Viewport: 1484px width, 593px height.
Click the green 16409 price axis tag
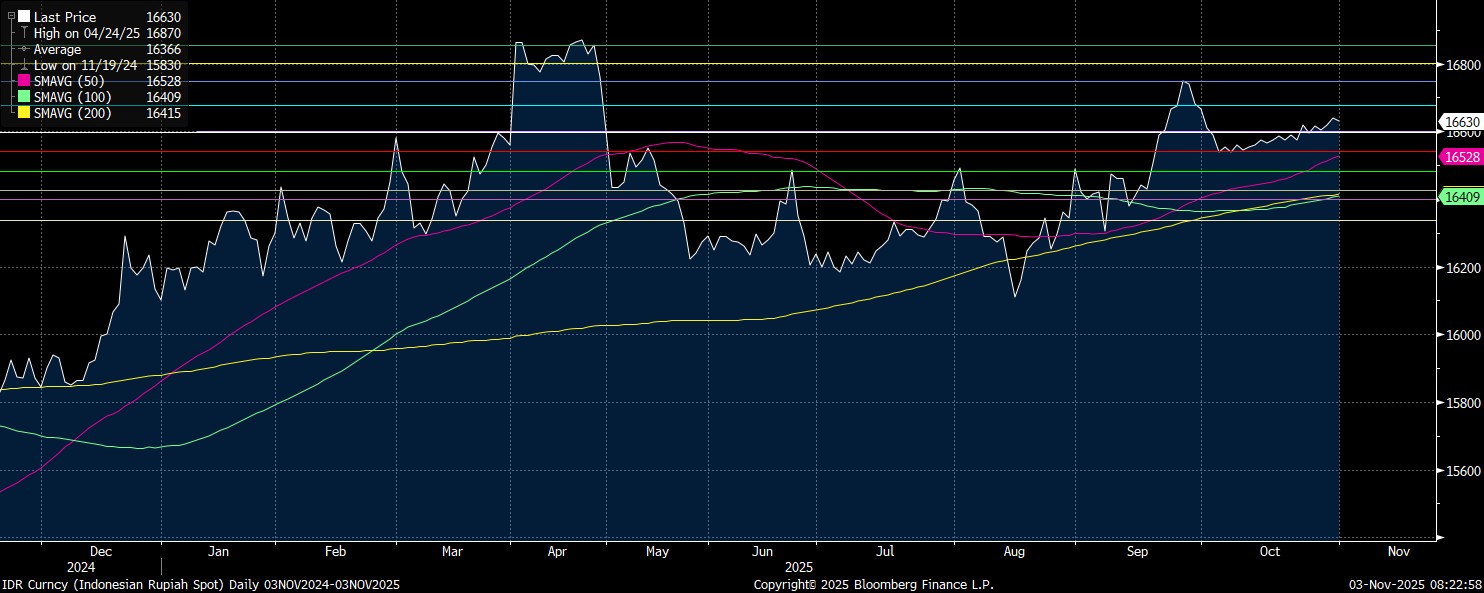[1461, 197]
